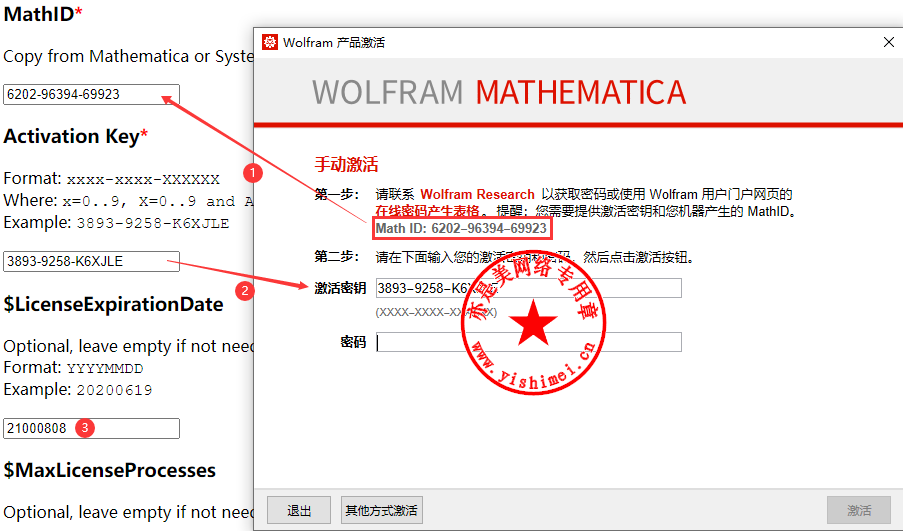Close the Wolfram product activation dialog
This screenshot has width=903, height=531.
889,42
